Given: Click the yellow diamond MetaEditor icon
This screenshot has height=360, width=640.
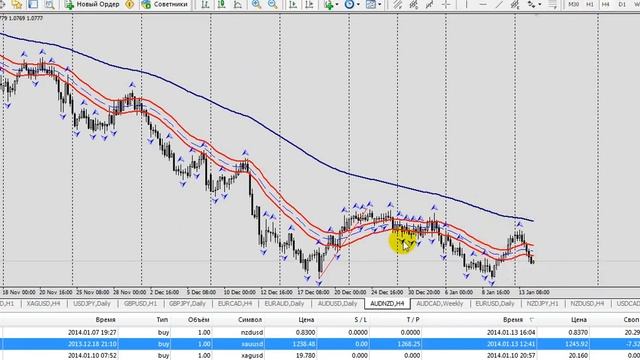Looking at the screenshot, I should point(129,4).
